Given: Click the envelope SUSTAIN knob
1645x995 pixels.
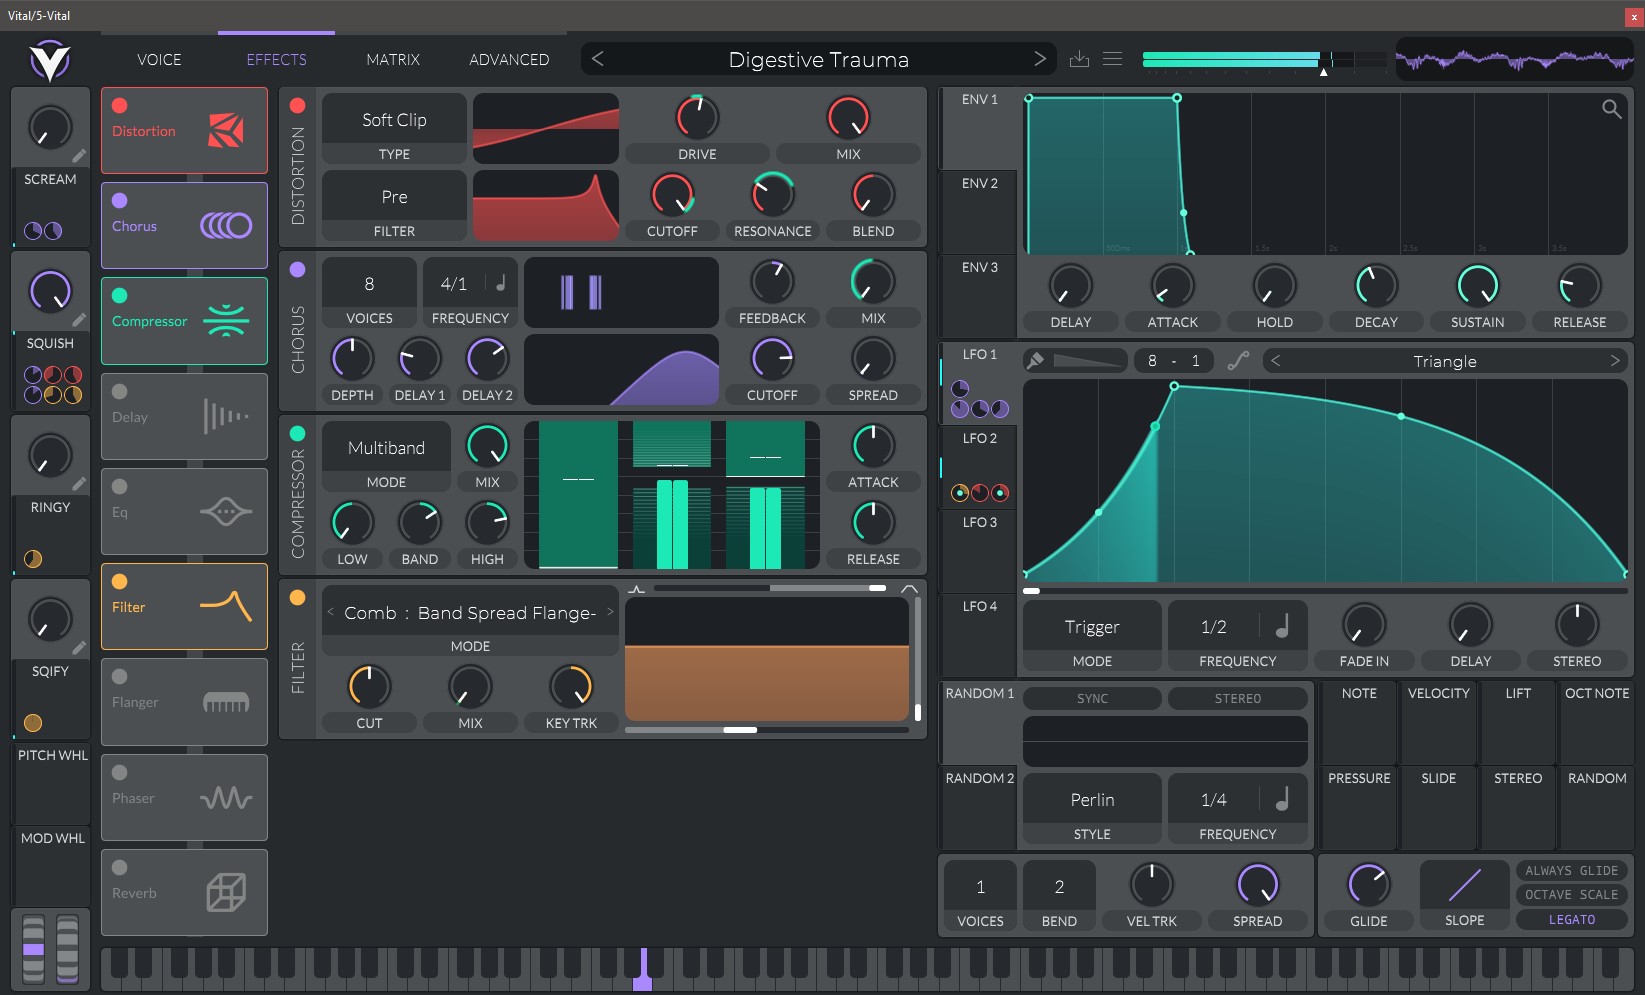Looking at the screenshot, I should (x=1477, y=286).
